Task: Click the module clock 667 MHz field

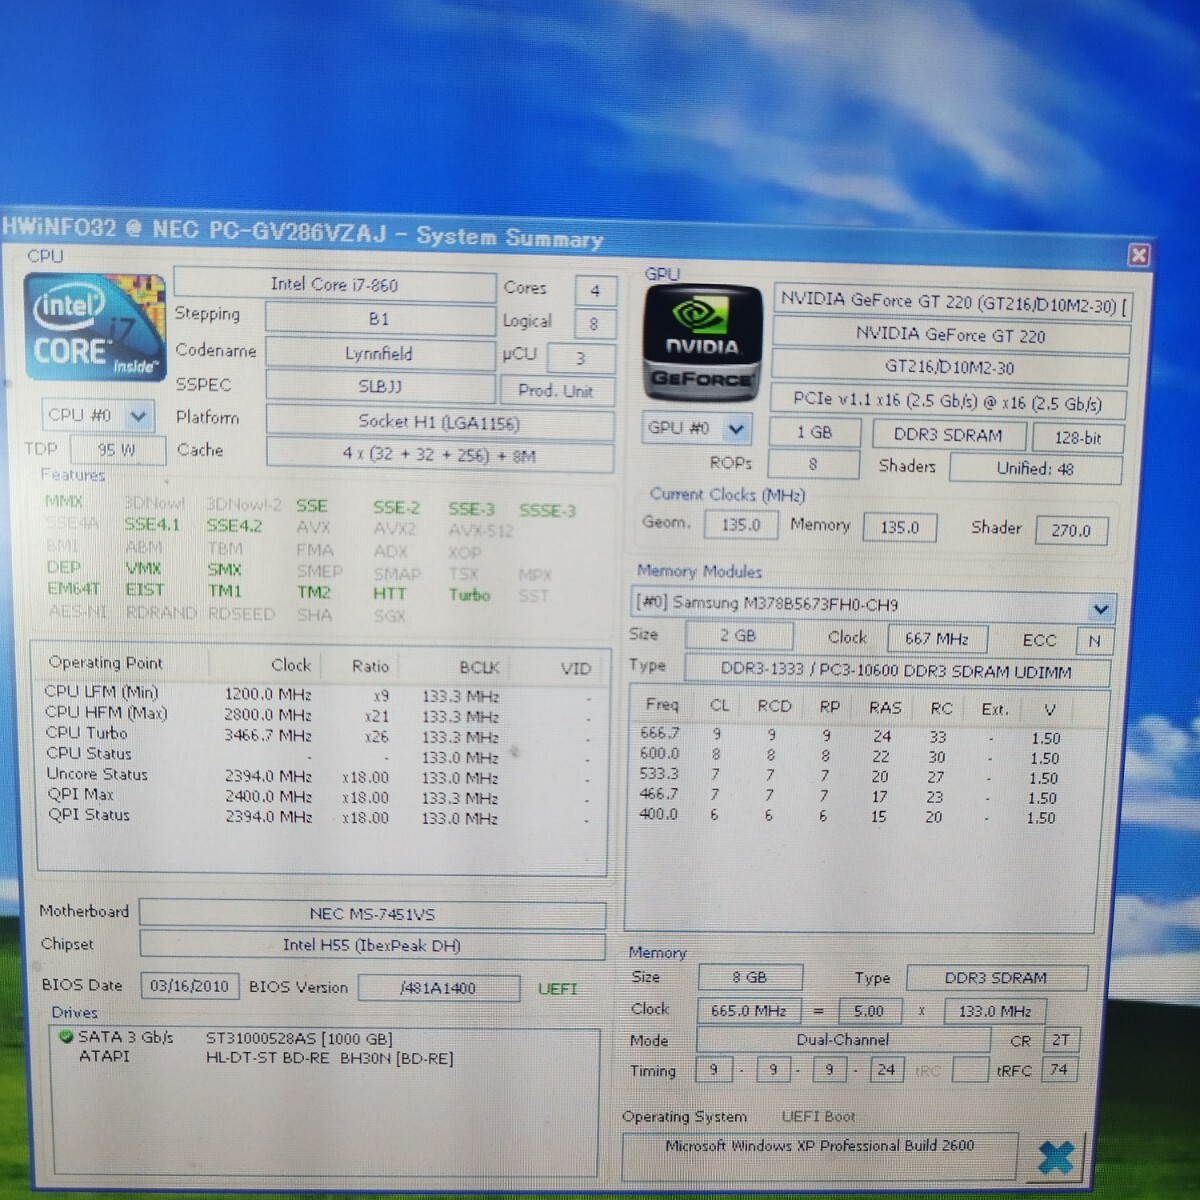Action: (x=937, y=638)
